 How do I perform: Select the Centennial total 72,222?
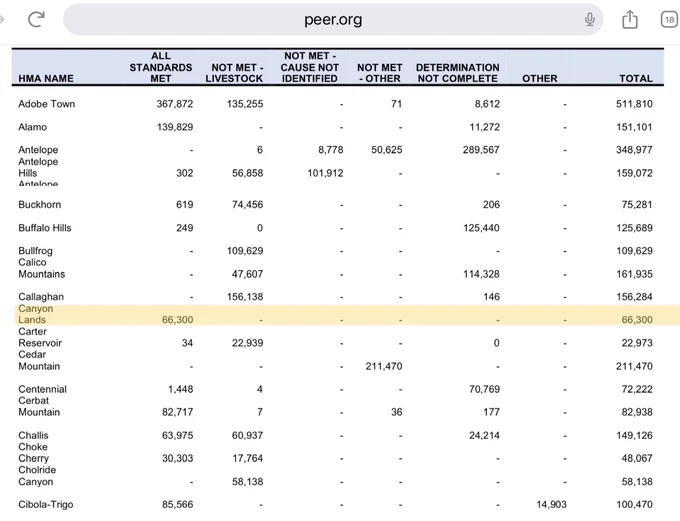(x=637, y=390)
